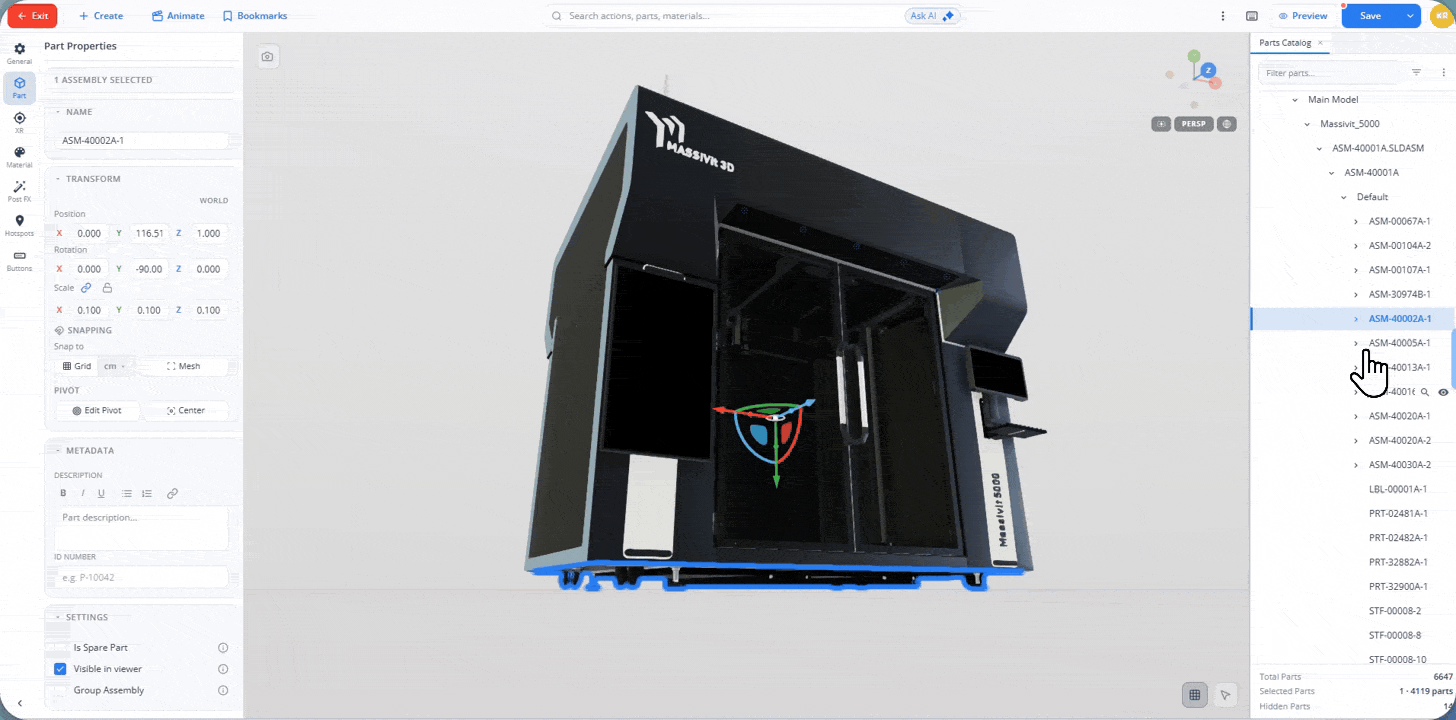
Task: Toggle the scale lock icon
Action: coord(107,288)
